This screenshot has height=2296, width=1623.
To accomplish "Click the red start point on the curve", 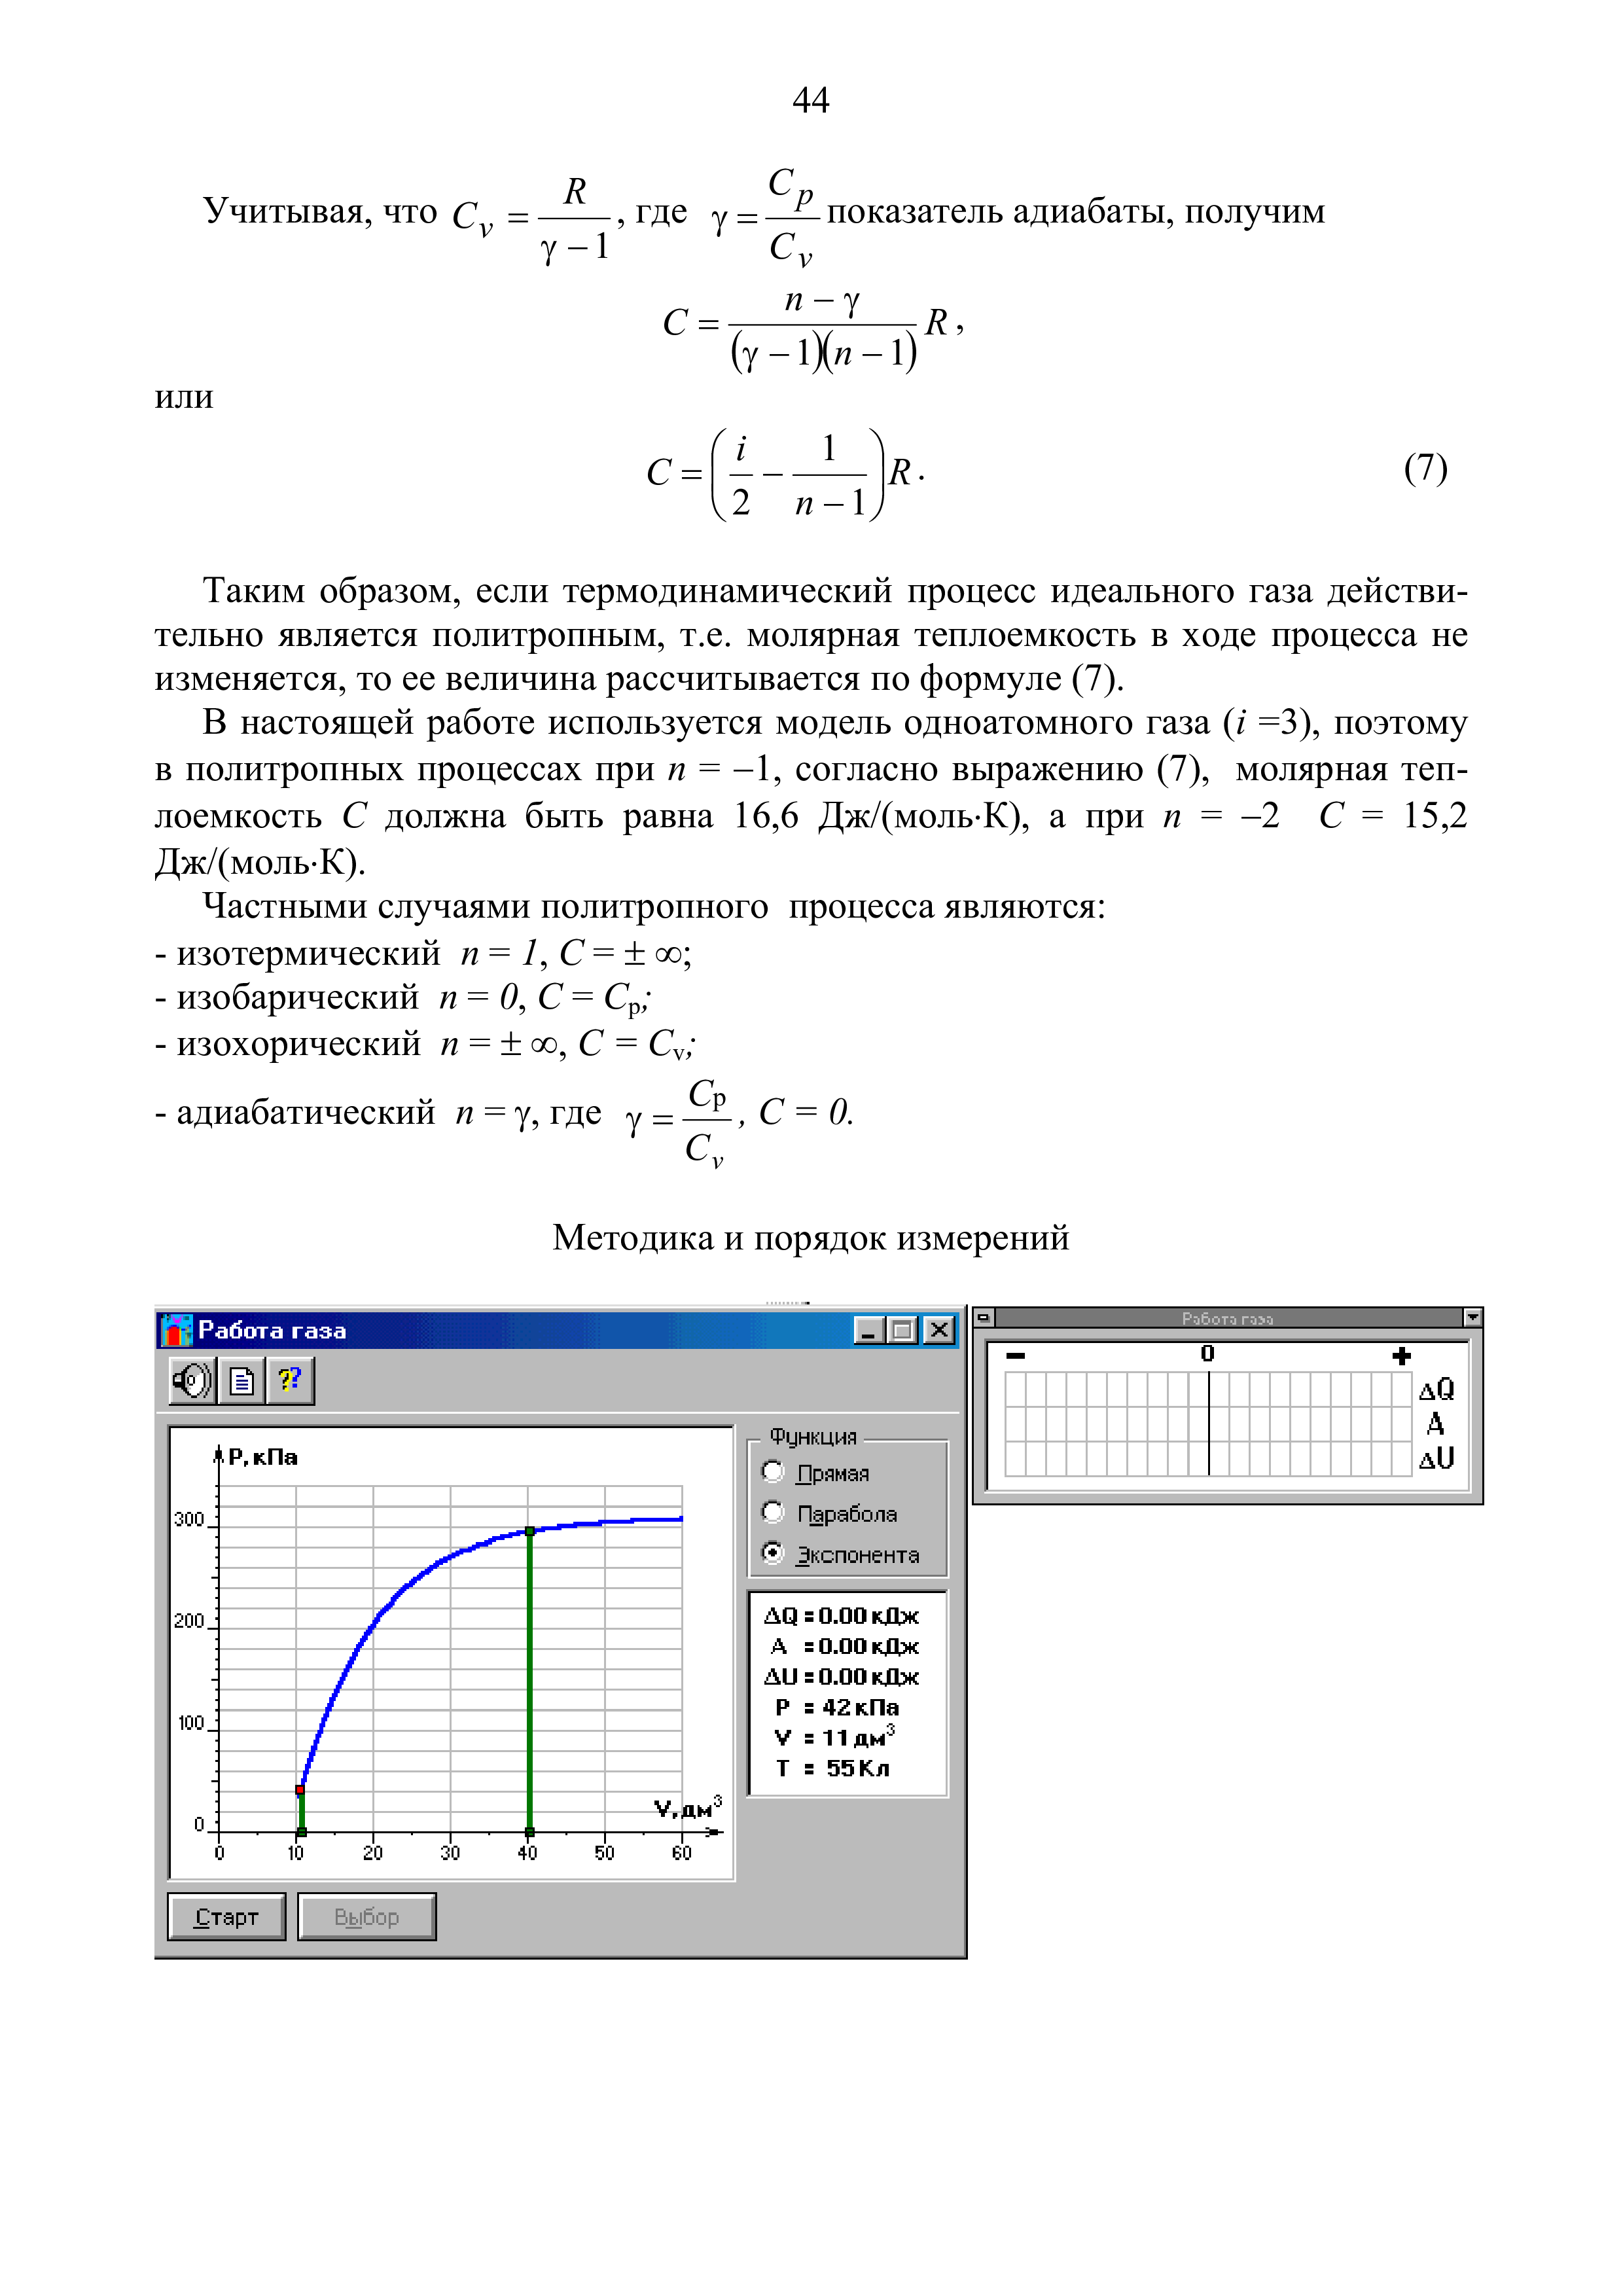I will (x=300, y=1790).
